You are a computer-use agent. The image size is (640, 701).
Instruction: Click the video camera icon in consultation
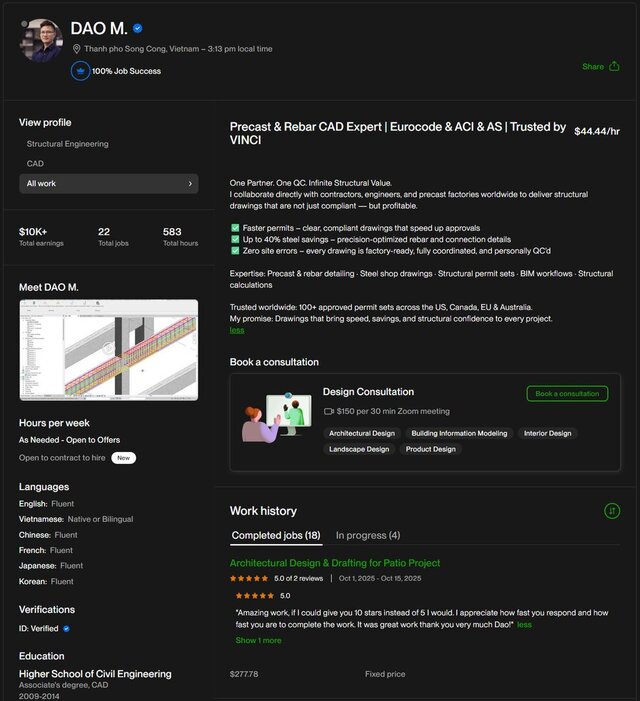point(328,411)
